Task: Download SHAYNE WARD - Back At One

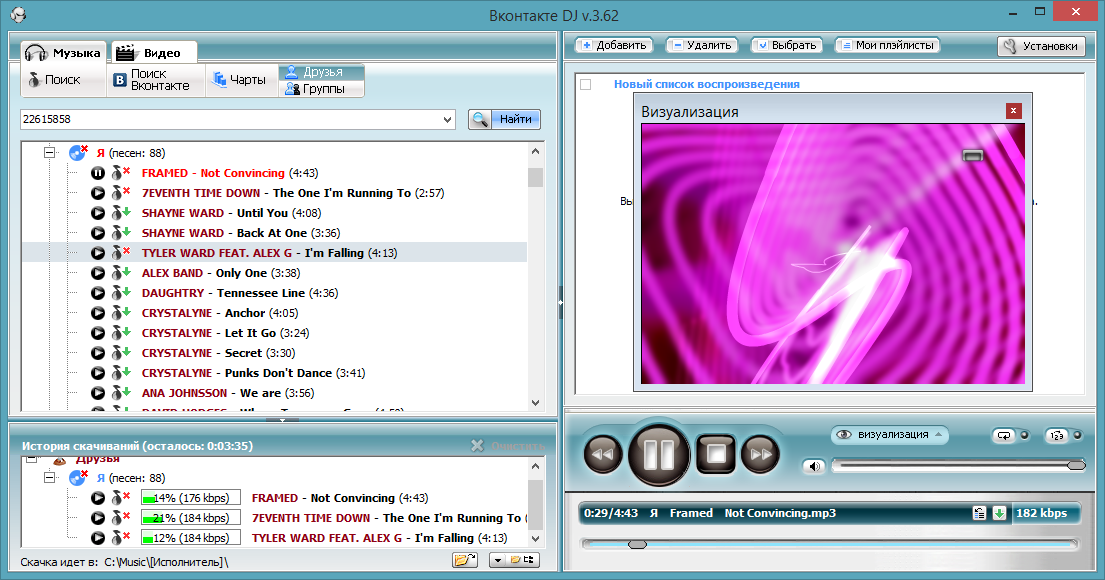Action: pos(121,233)
